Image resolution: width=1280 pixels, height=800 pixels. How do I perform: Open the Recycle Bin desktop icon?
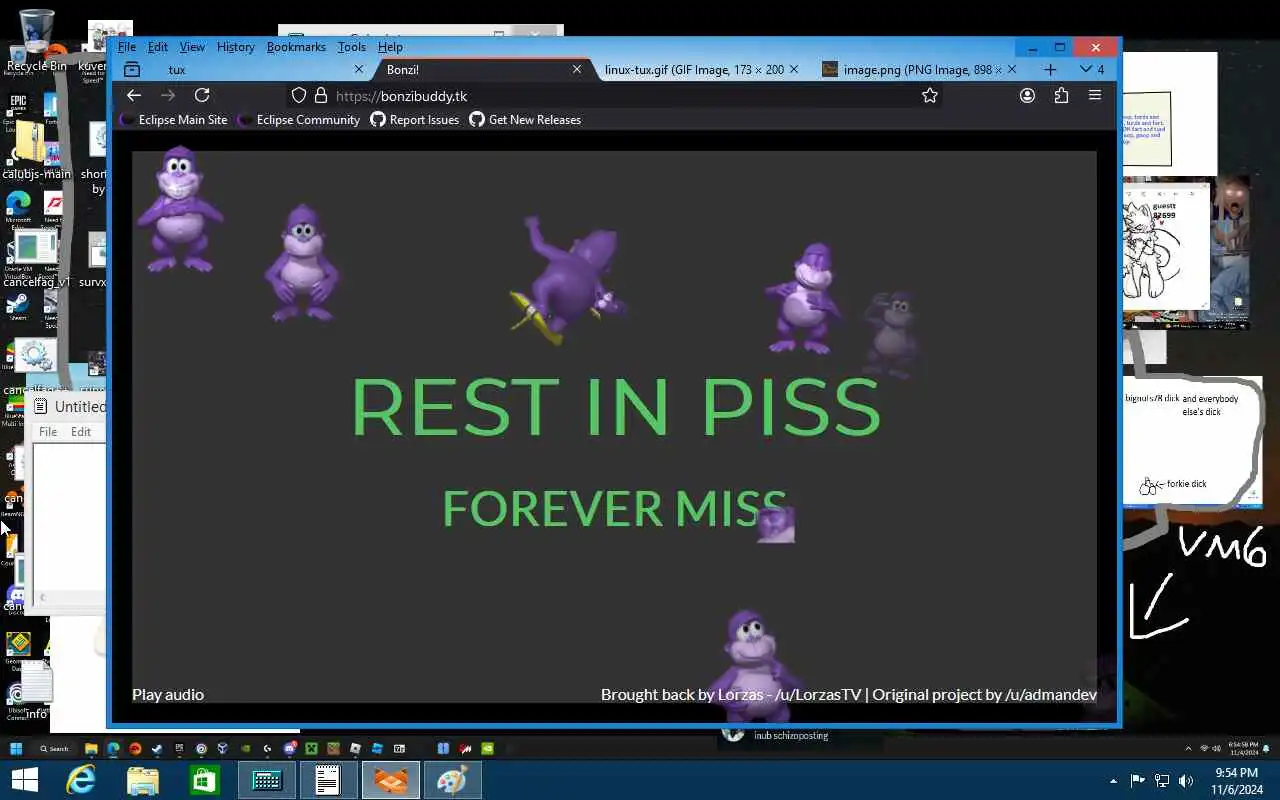click(36, 41)
